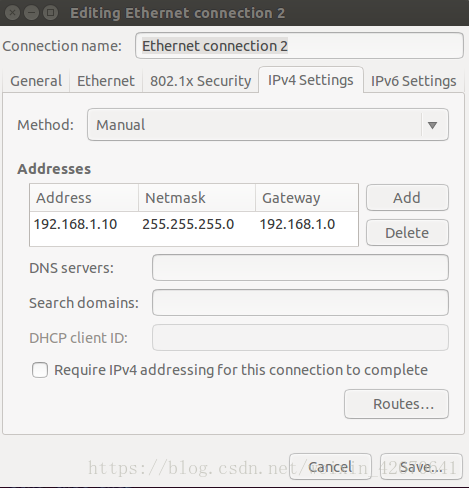Switch to the Ethernet tab

(106, 81)
